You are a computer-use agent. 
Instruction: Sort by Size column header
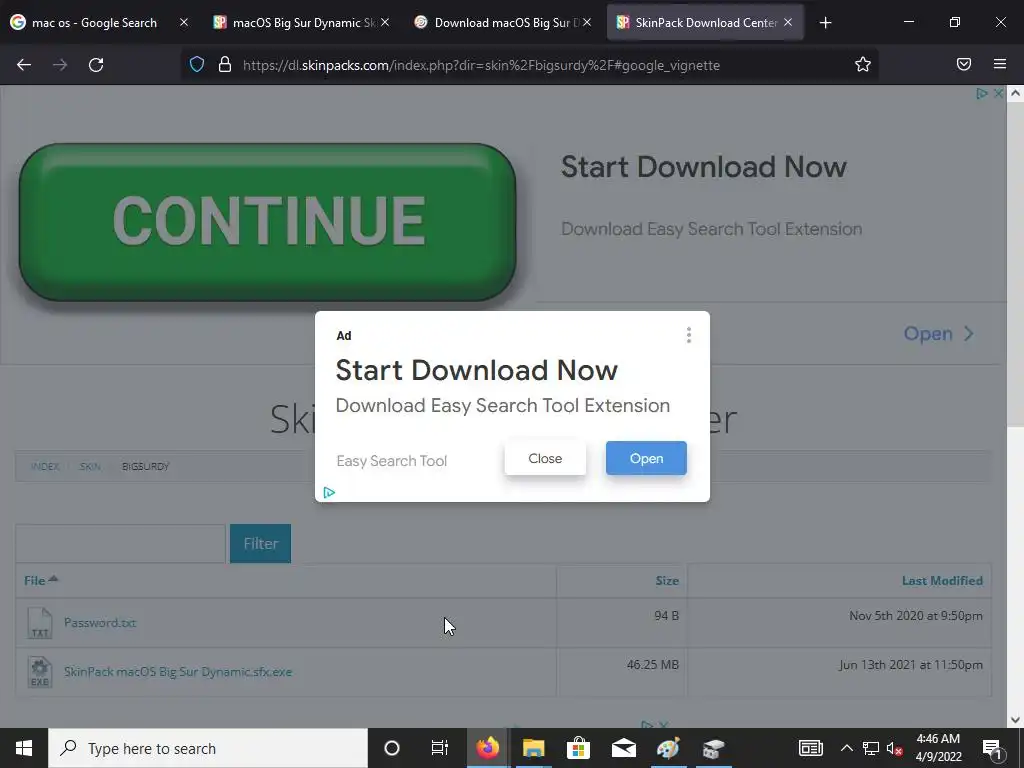coord(667,581)
